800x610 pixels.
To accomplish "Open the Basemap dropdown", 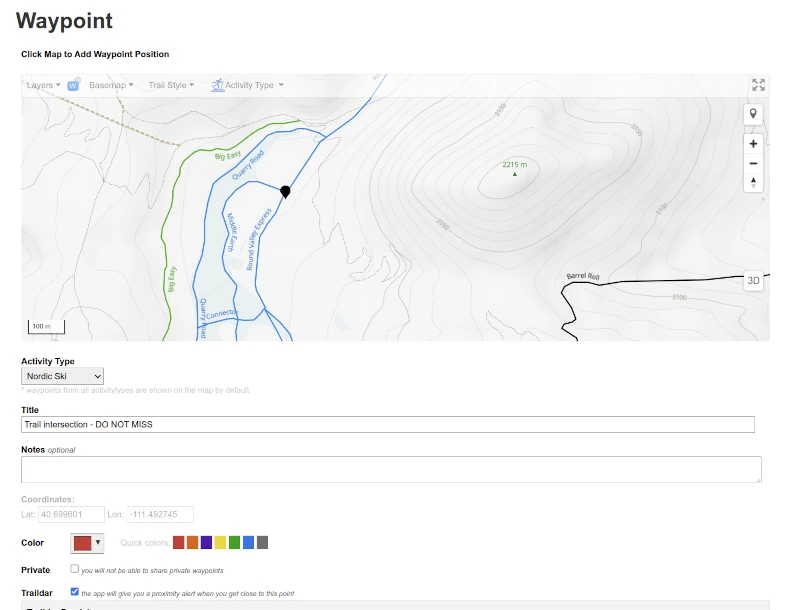I will (111, 85).
